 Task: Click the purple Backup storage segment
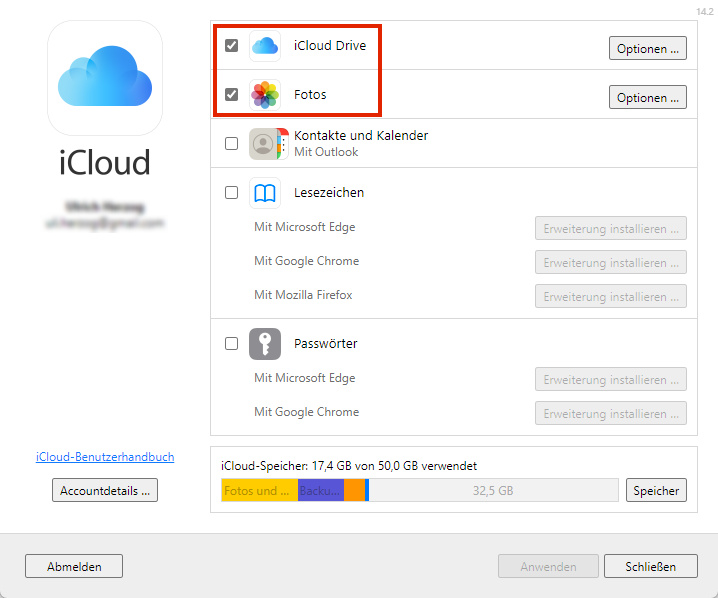coord(321,490)
